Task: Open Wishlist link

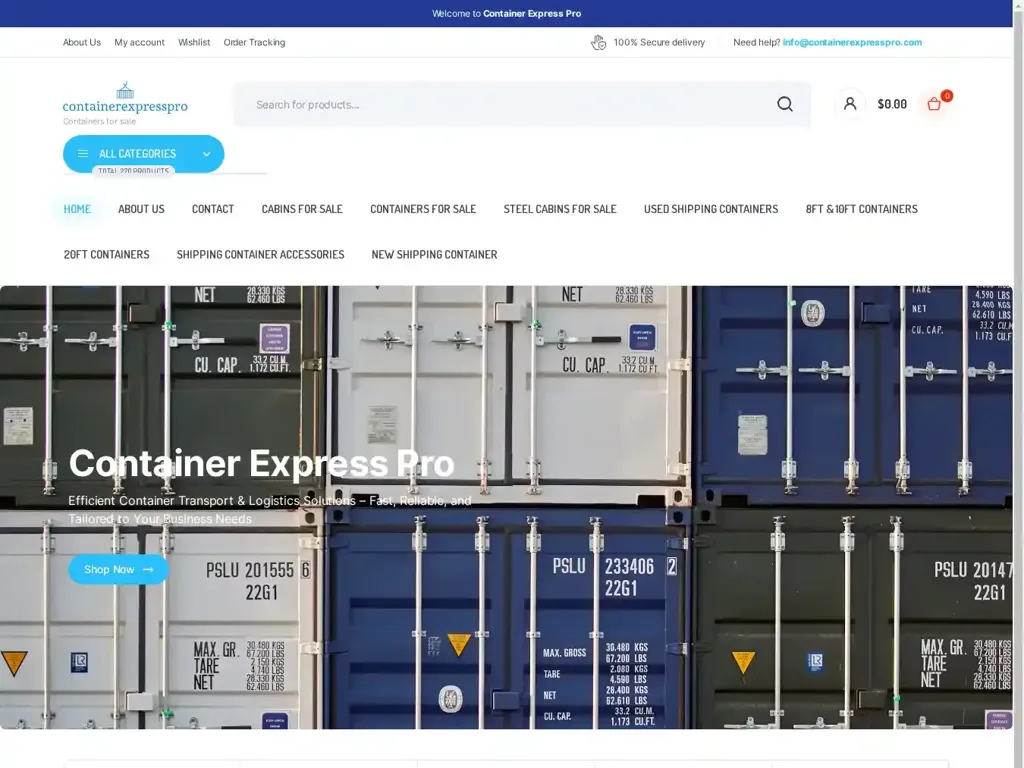Action: 194,42
